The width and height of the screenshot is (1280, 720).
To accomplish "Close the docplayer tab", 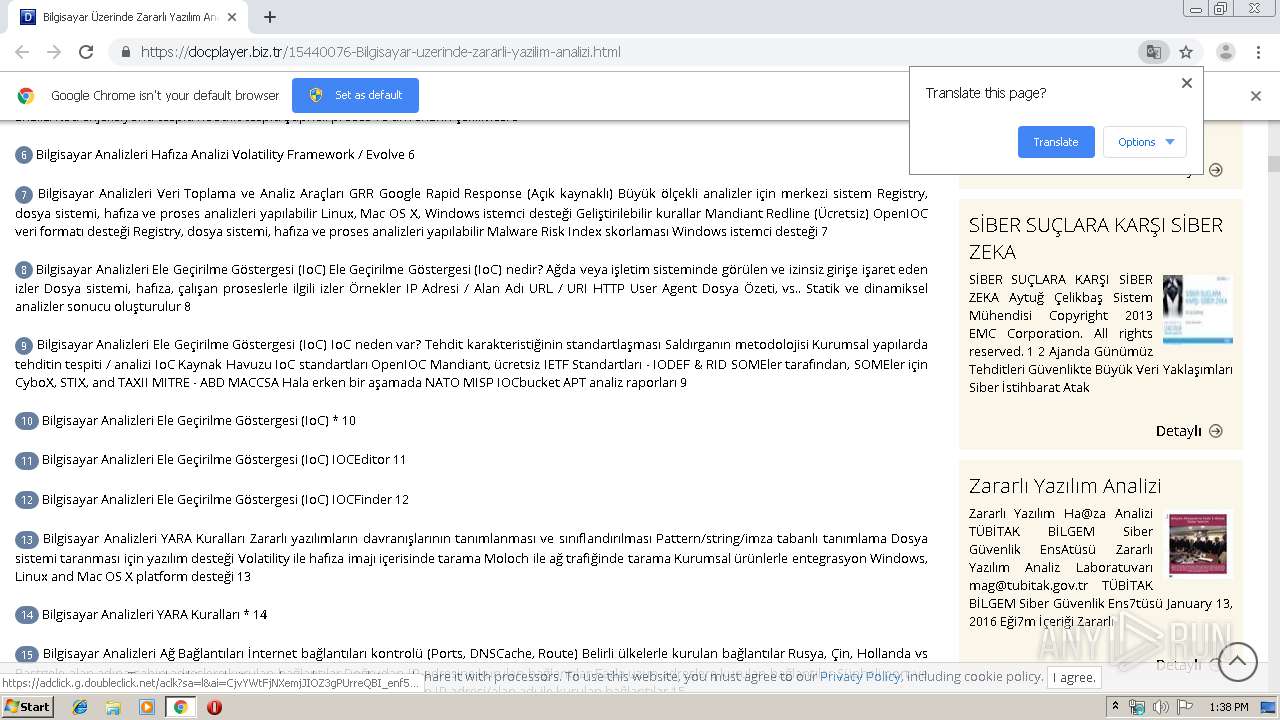I will [232, 17].
